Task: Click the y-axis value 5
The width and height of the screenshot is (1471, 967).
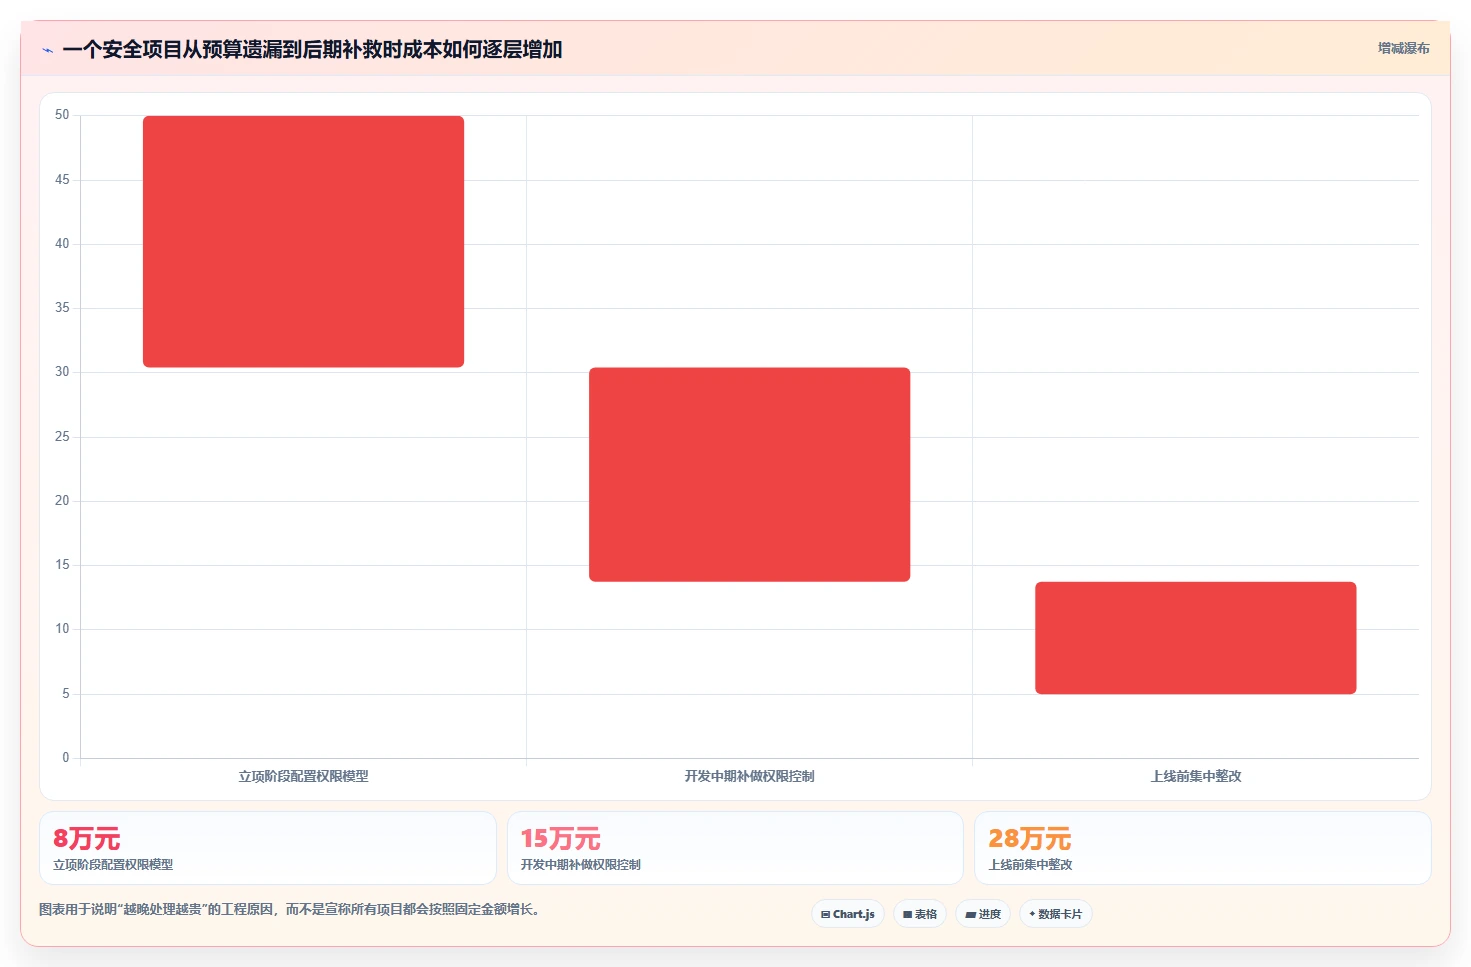Action: point(66,694)
